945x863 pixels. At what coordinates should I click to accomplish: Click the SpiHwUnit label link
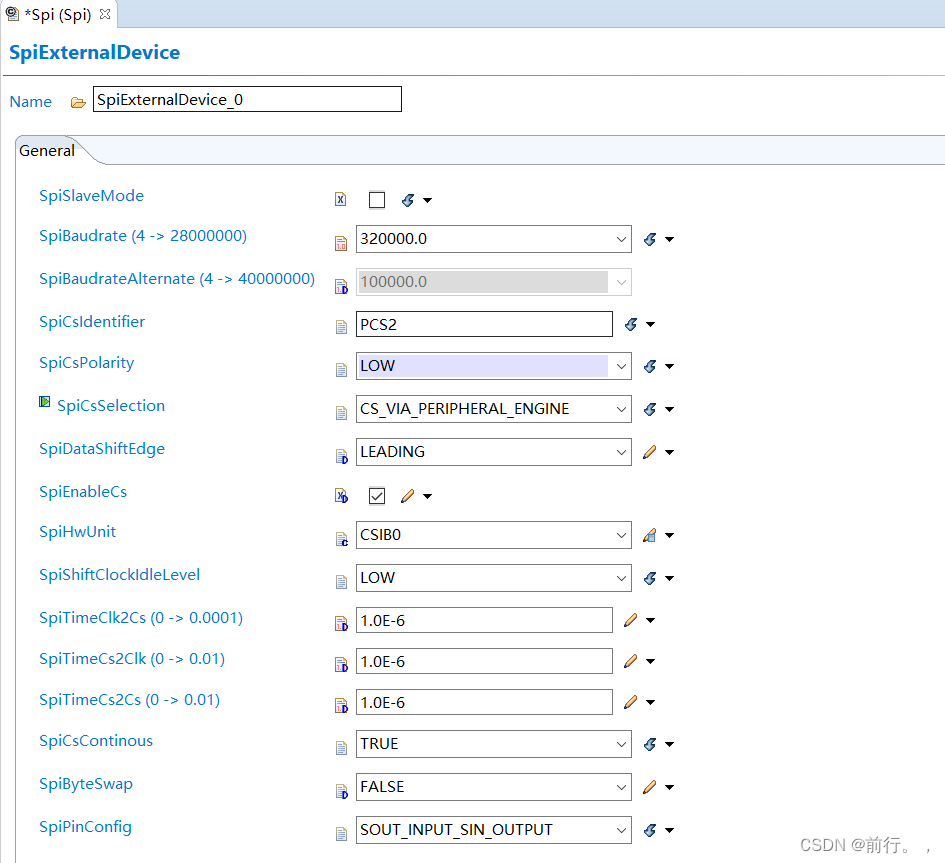point(77,532)
